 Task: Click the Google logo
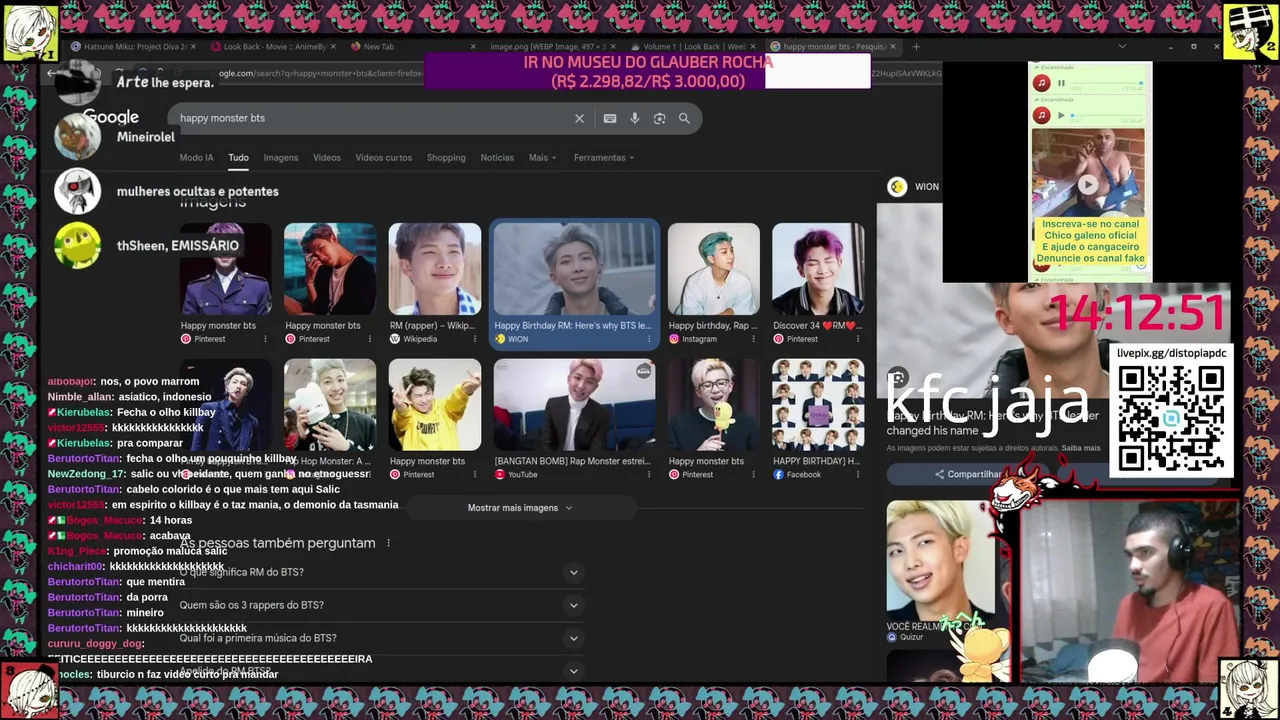tap(111, 118)
